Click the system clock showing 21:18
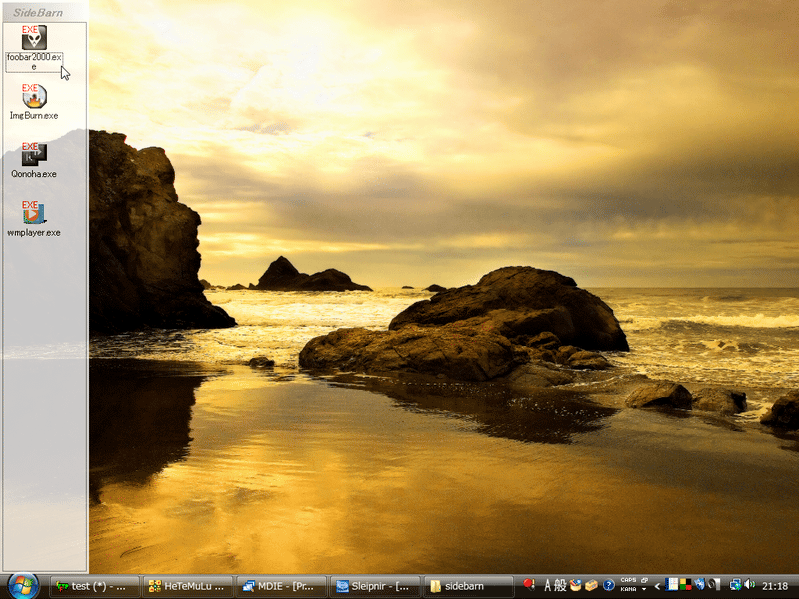The height and width of the screenshot is (599, 799). 775,586
